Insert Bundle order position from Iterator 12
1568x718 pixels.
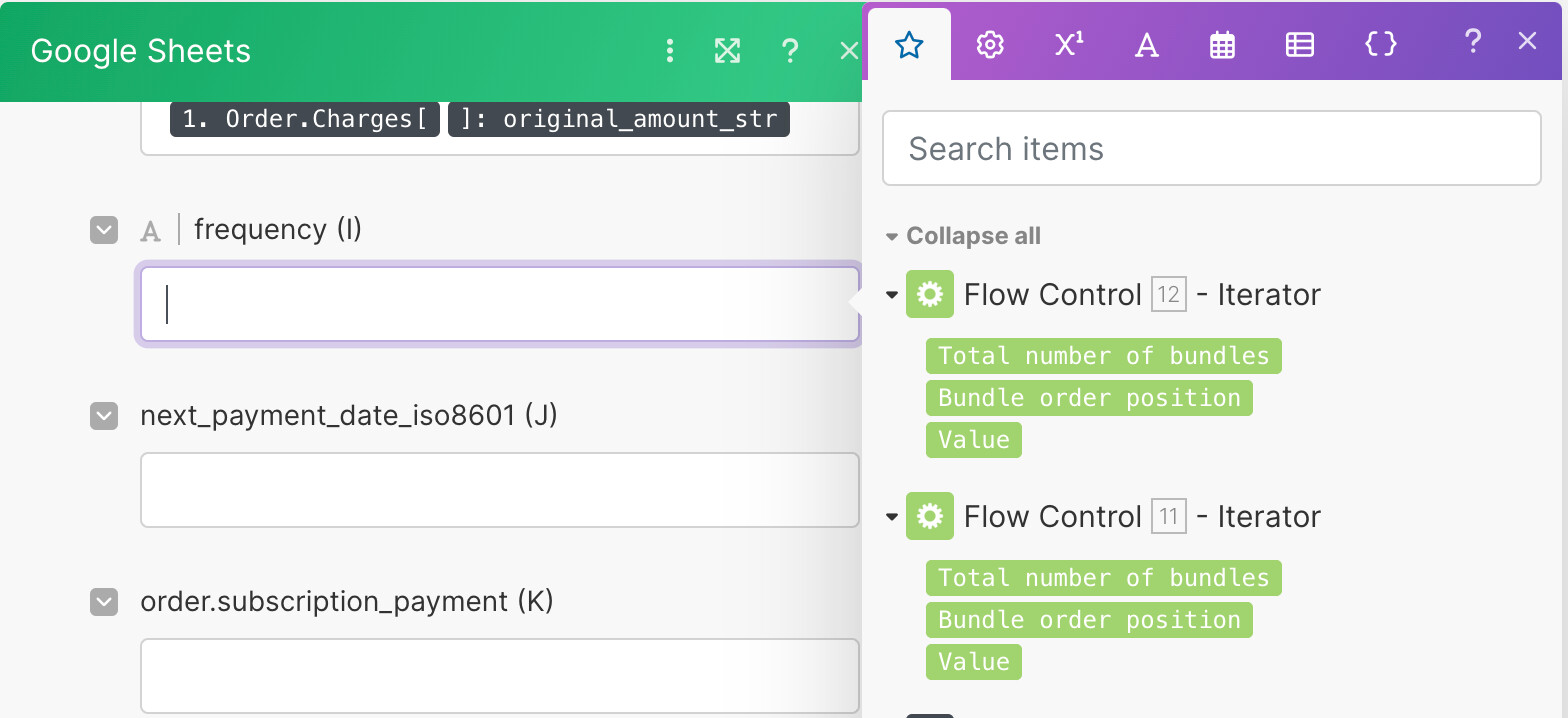(x=1089, y=398)
